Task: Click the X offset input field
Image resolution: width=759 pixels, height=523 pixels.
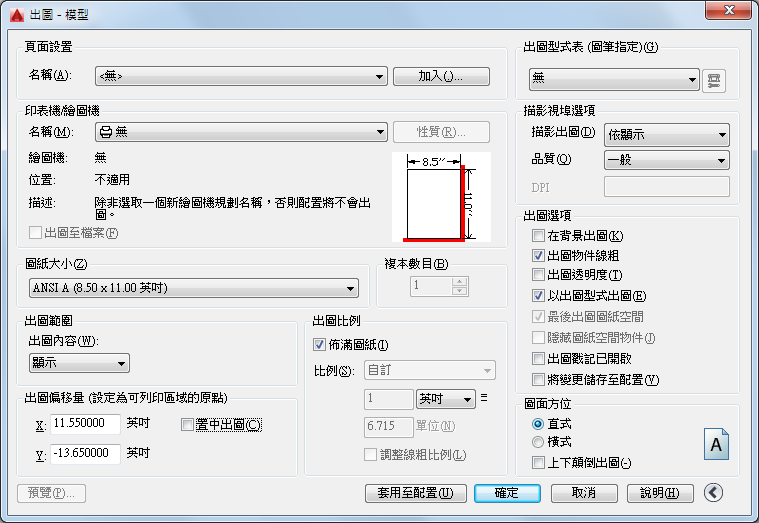Action: click(x=85, y=424)
